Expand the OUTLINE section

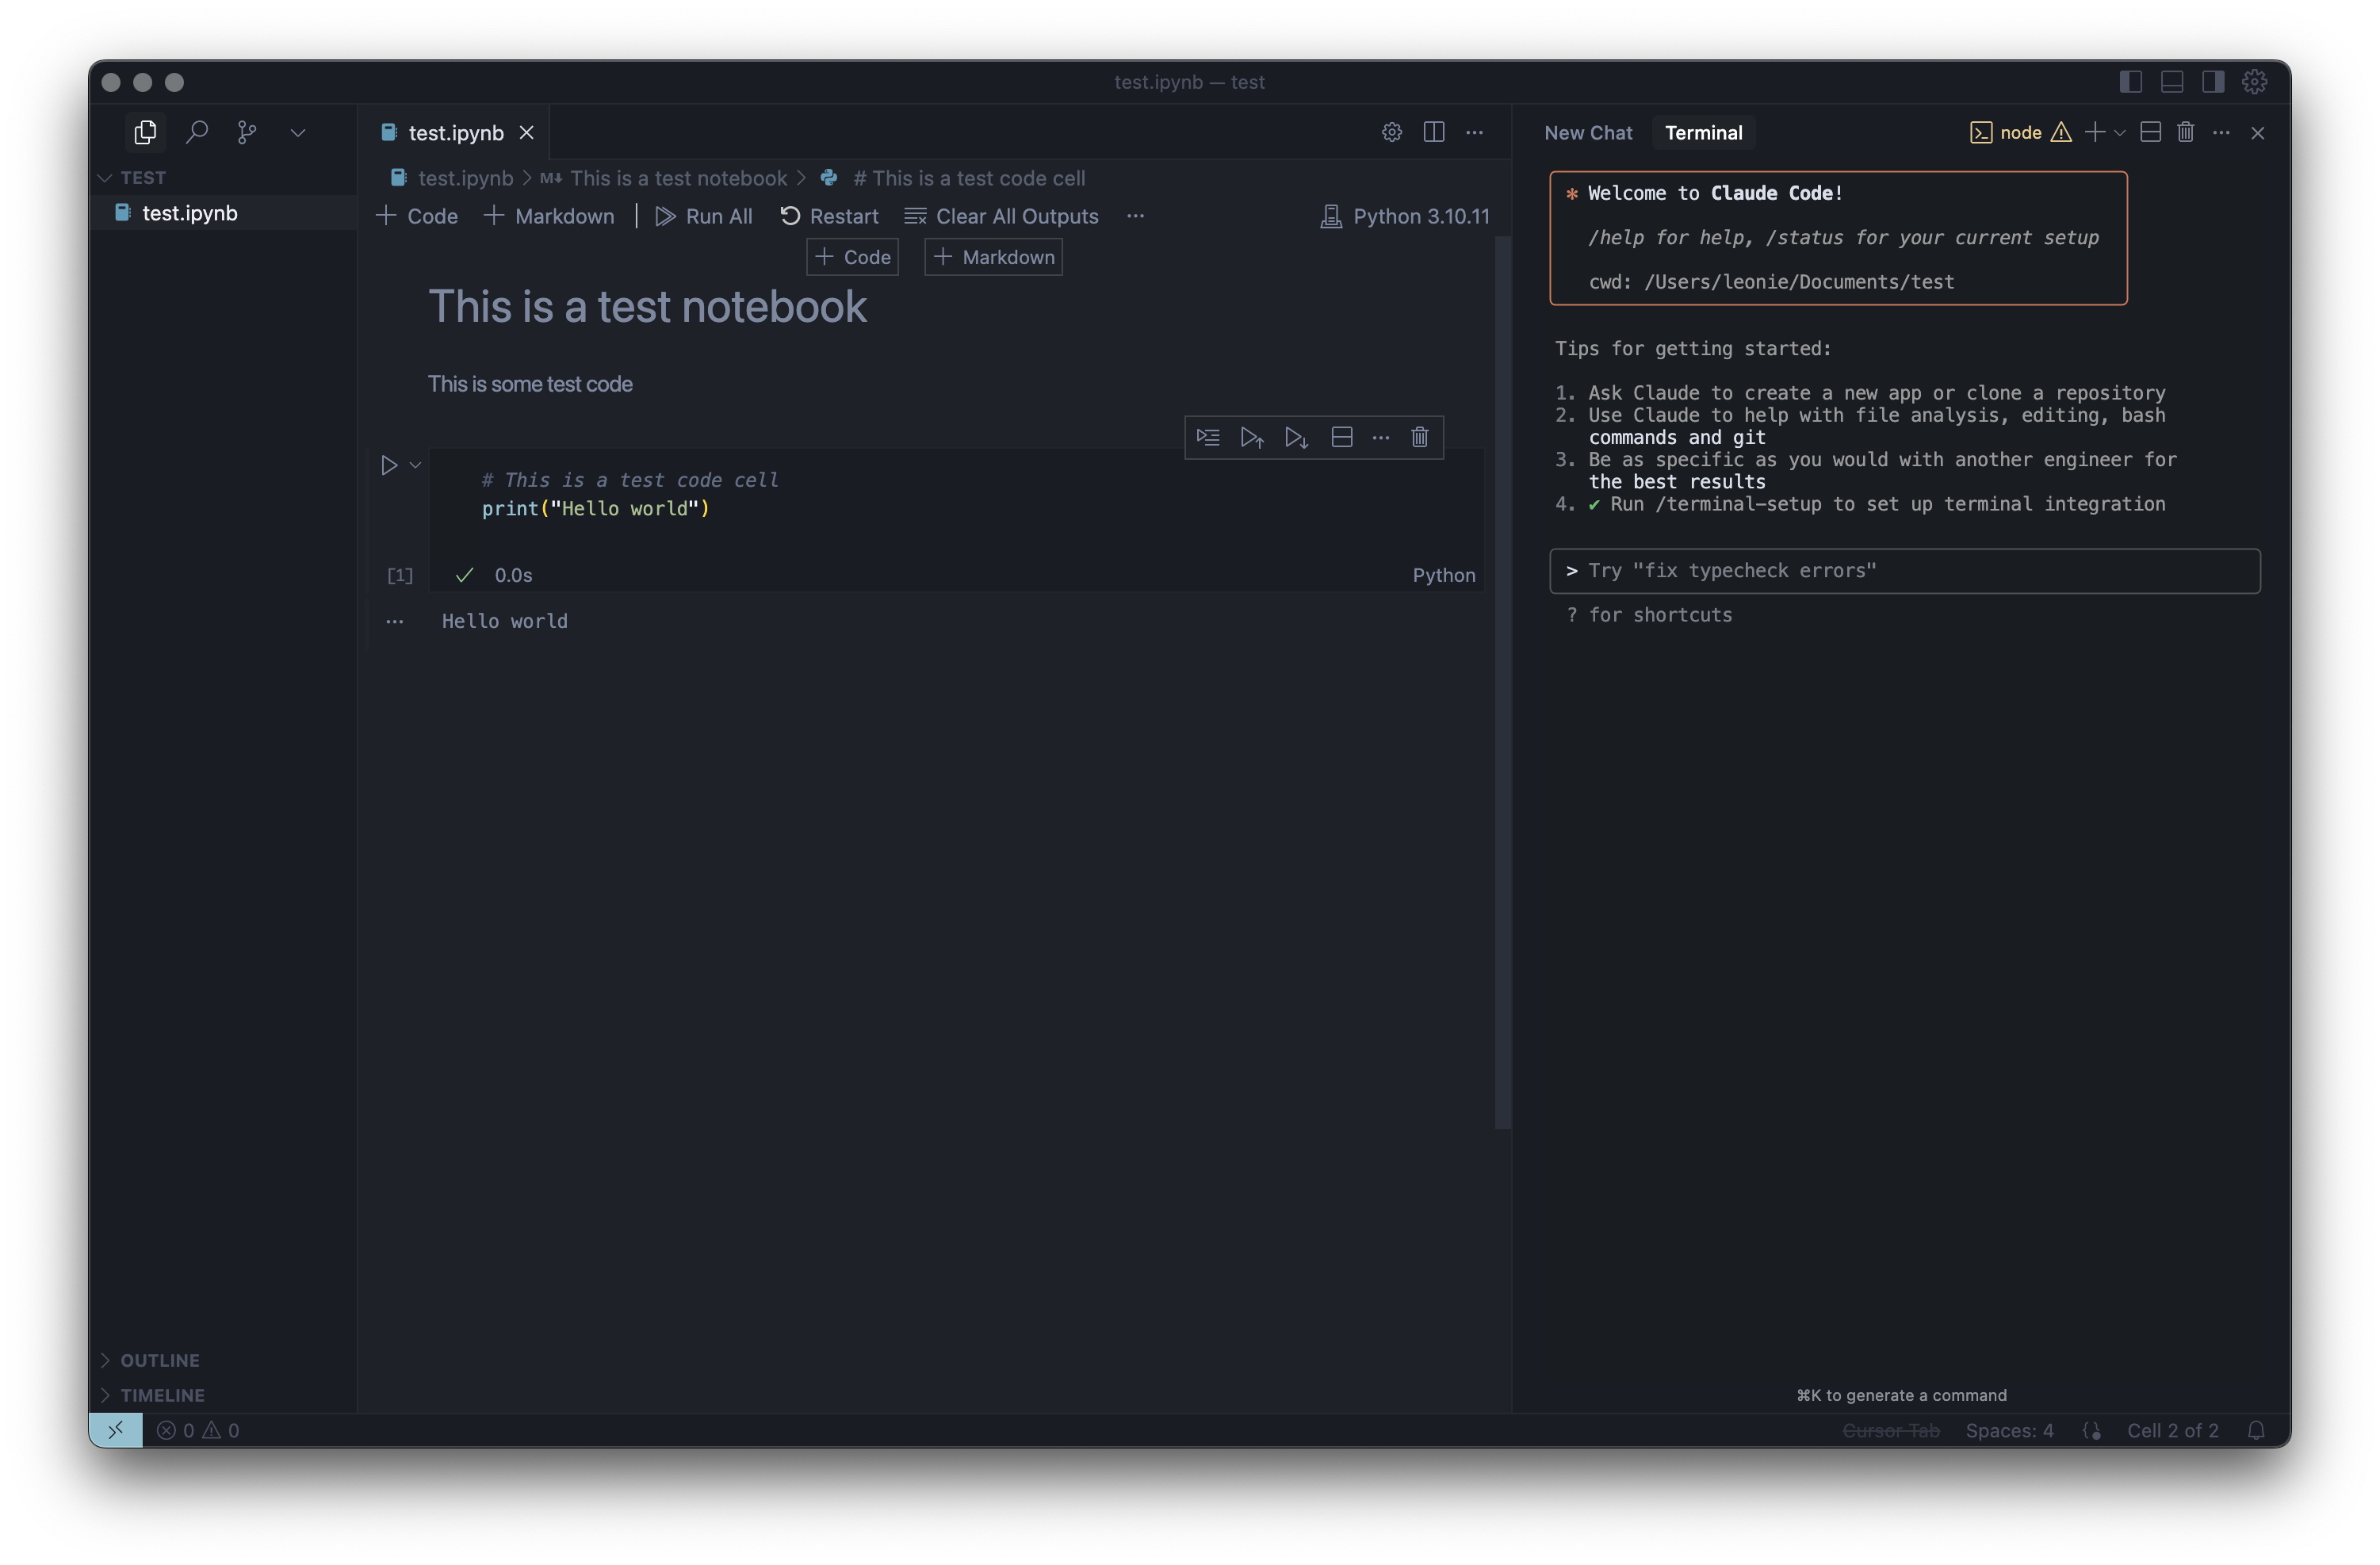point(160,1360)
